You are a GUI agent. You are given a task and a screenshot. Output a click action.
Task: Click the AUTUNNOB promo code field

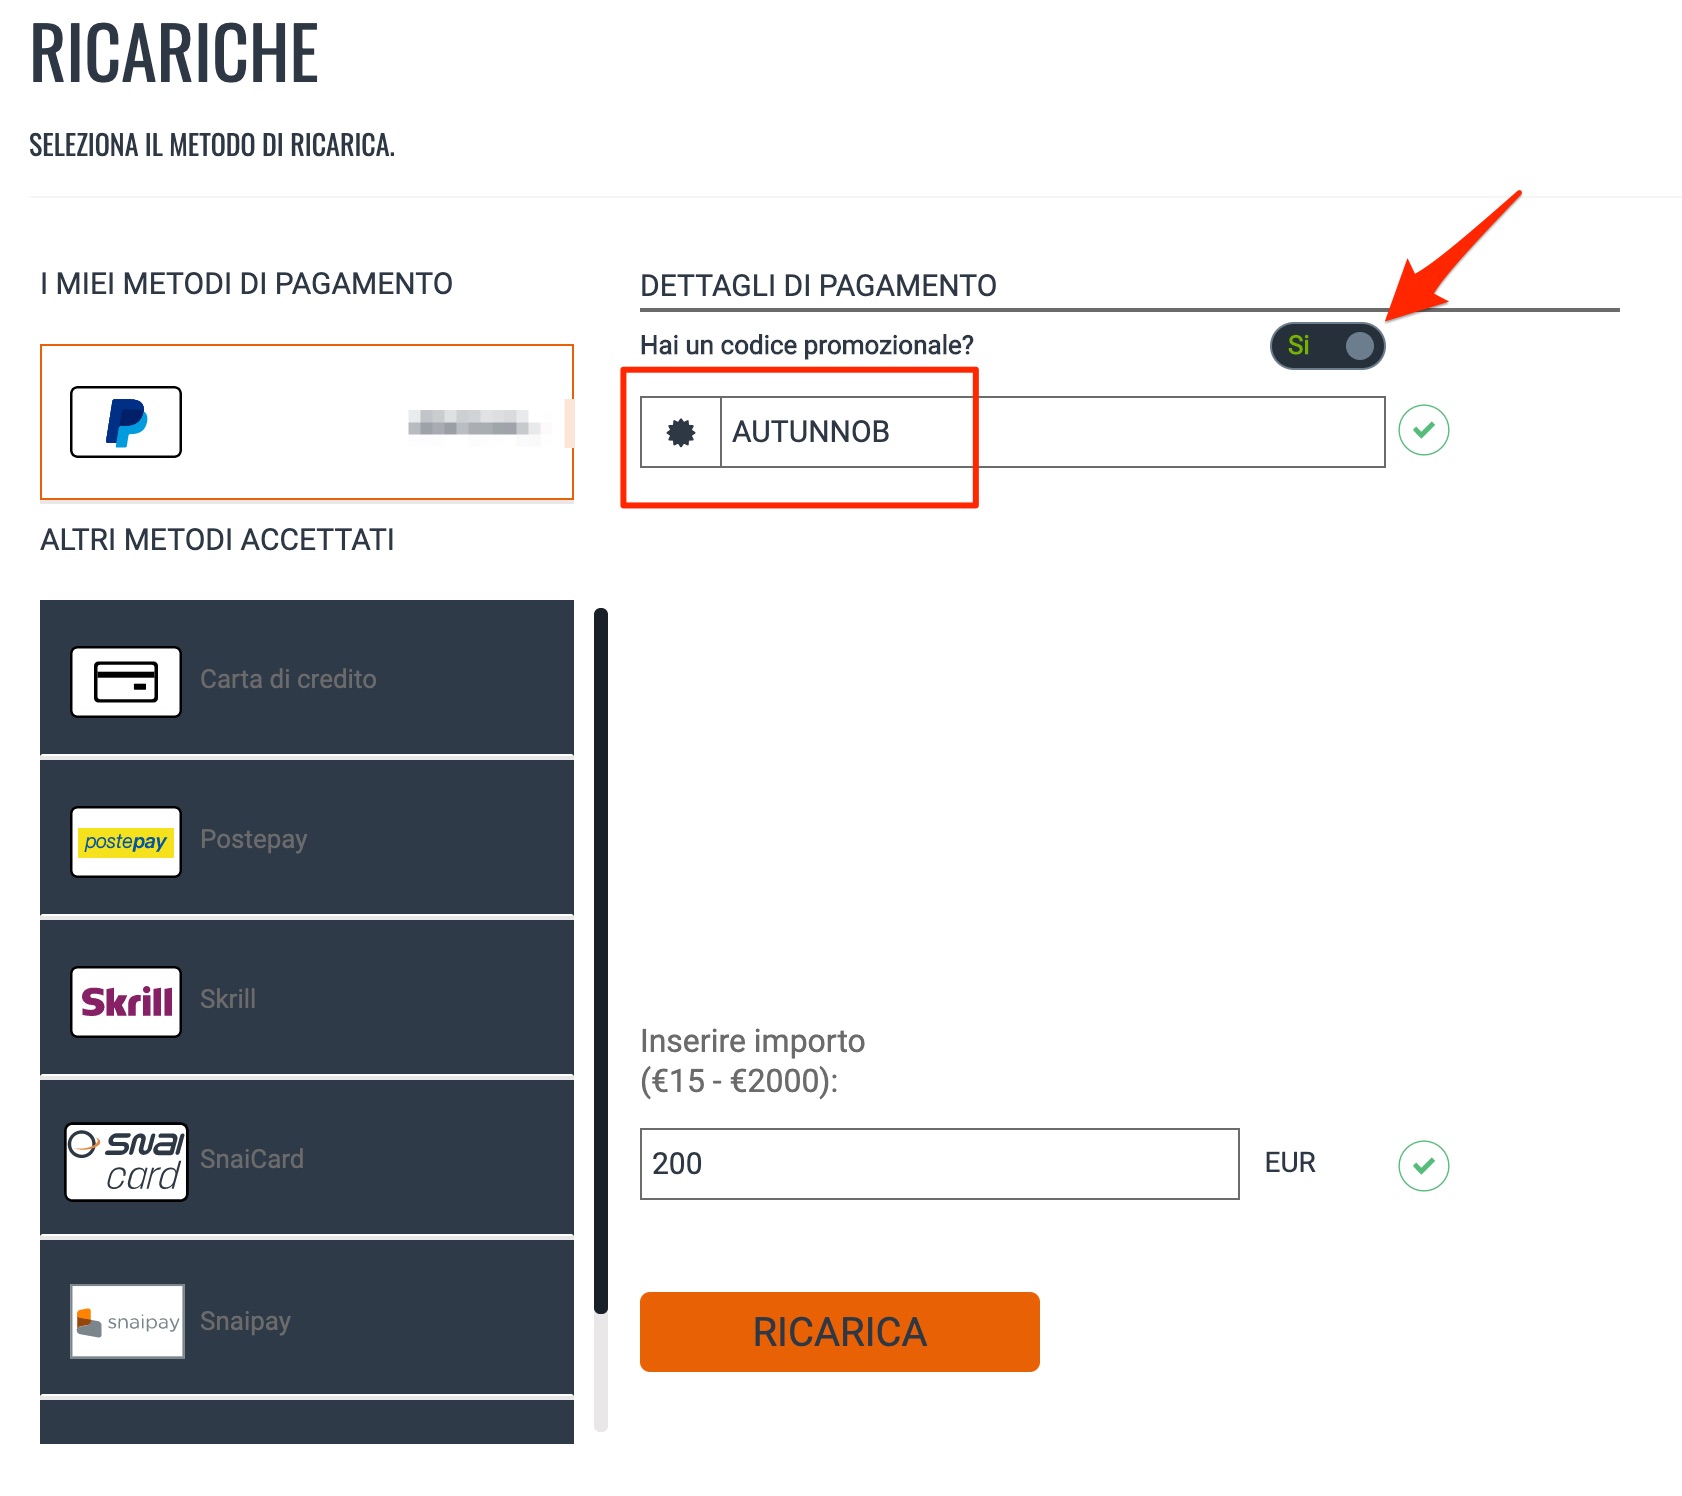[x=1053, y=432]
